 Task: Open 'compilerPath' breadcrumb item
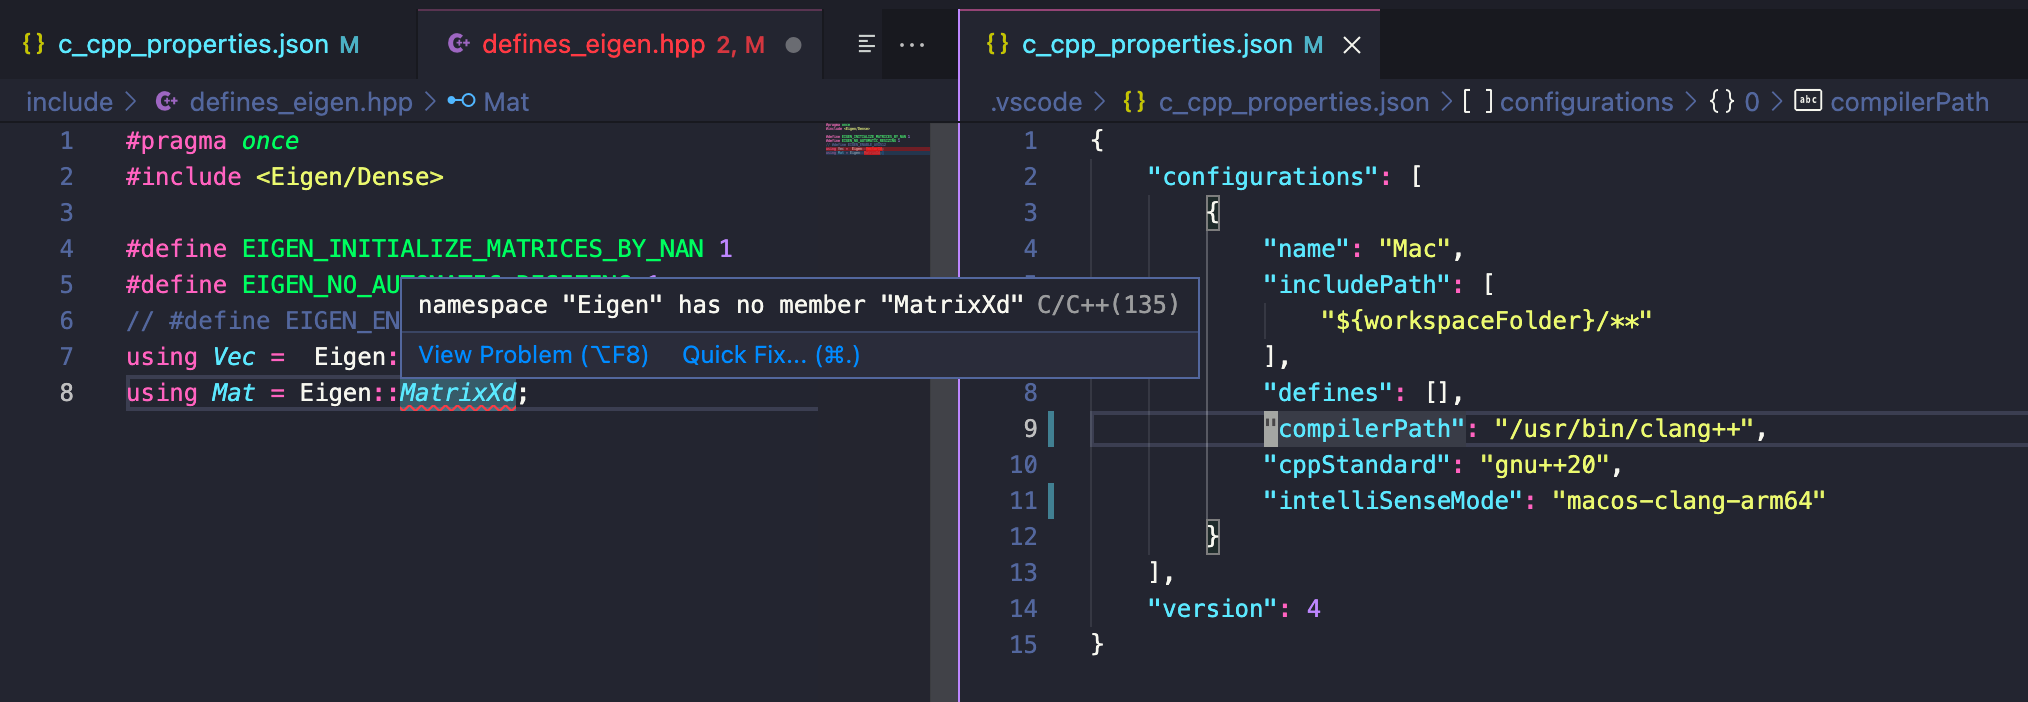[1909, 102]
